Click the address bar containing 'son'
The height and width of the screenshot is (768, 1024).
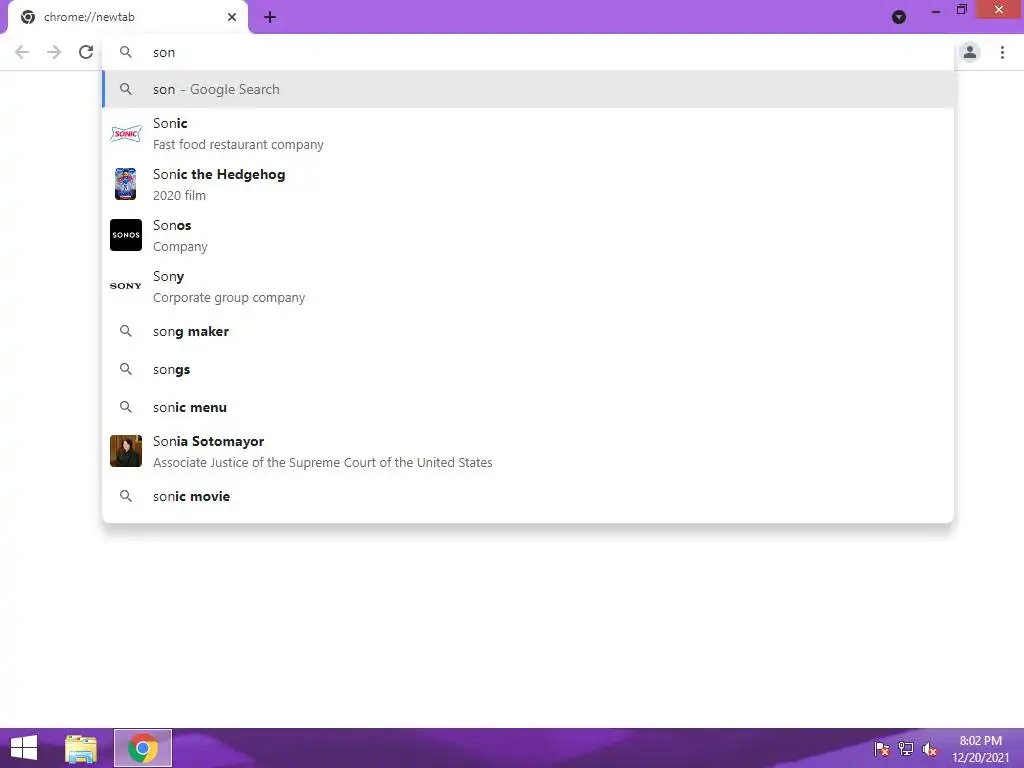(x=528, y=52)
